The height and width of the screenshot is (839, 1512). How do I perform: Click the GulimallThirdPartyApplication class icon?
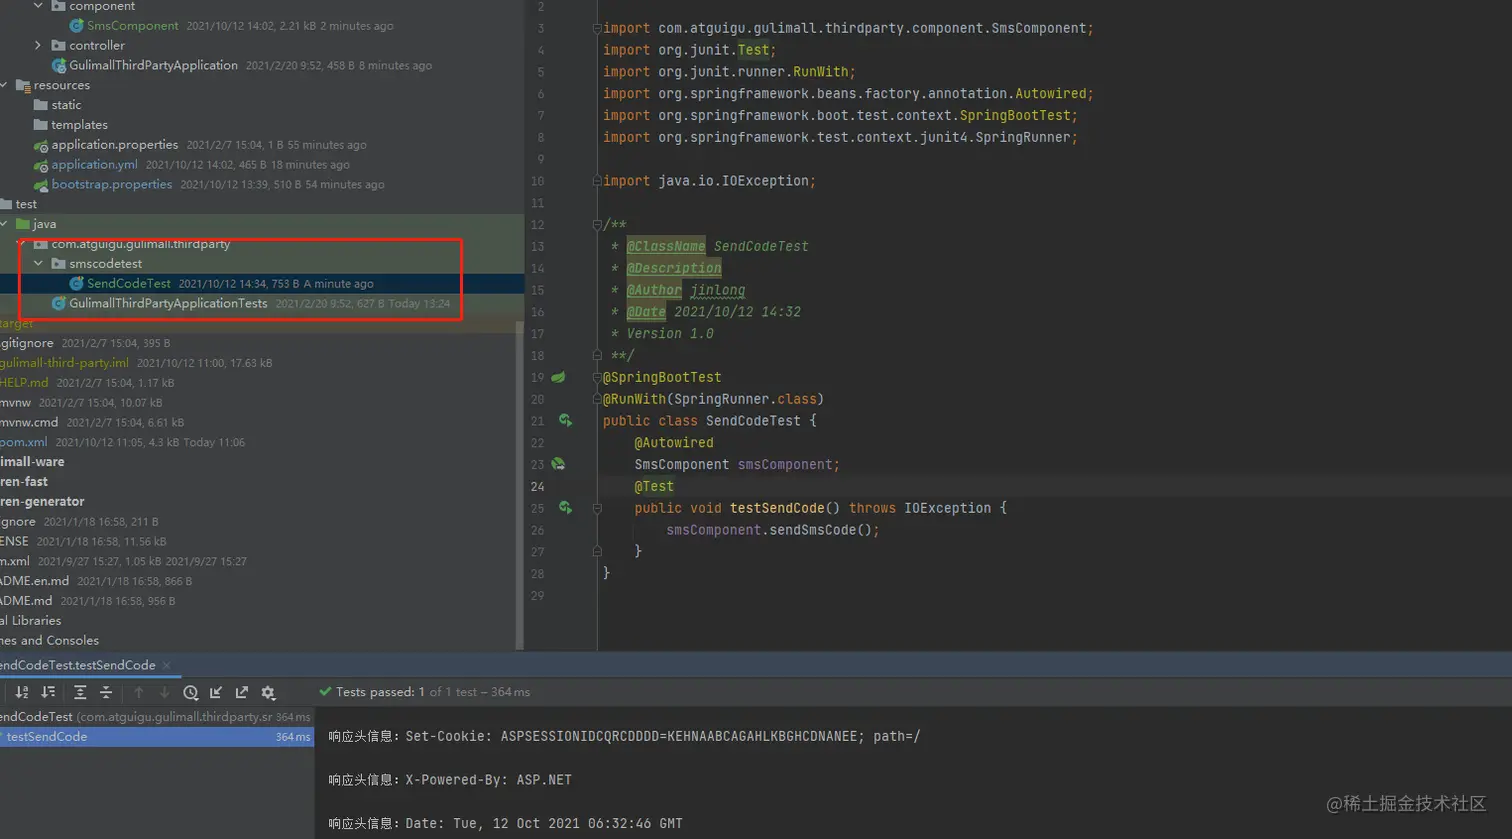point(59,66)
